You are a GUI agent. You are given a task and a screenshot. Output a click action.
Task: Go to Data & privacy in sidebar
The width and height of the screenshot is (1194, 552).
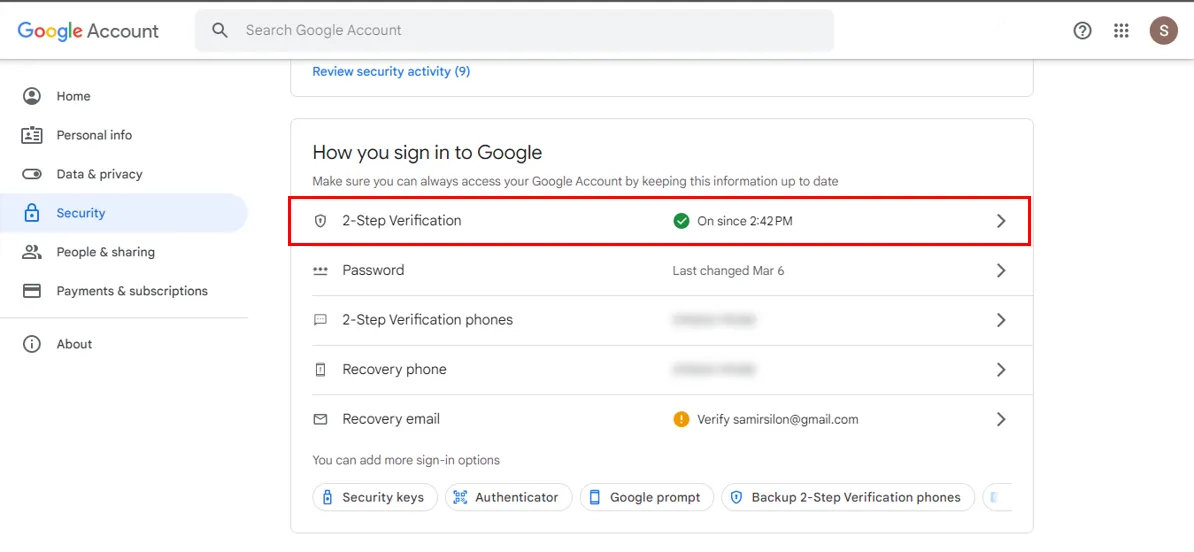(x=99, y=174)
